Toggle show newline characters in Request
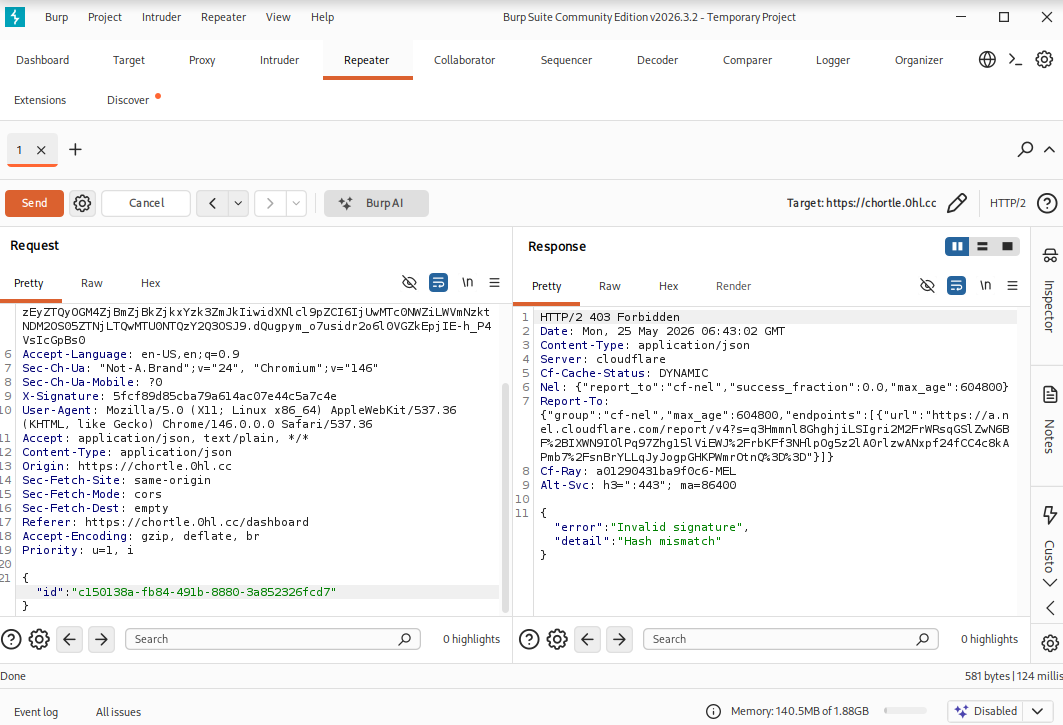This screenshot has height=725, width=1063. coord(467,282)
